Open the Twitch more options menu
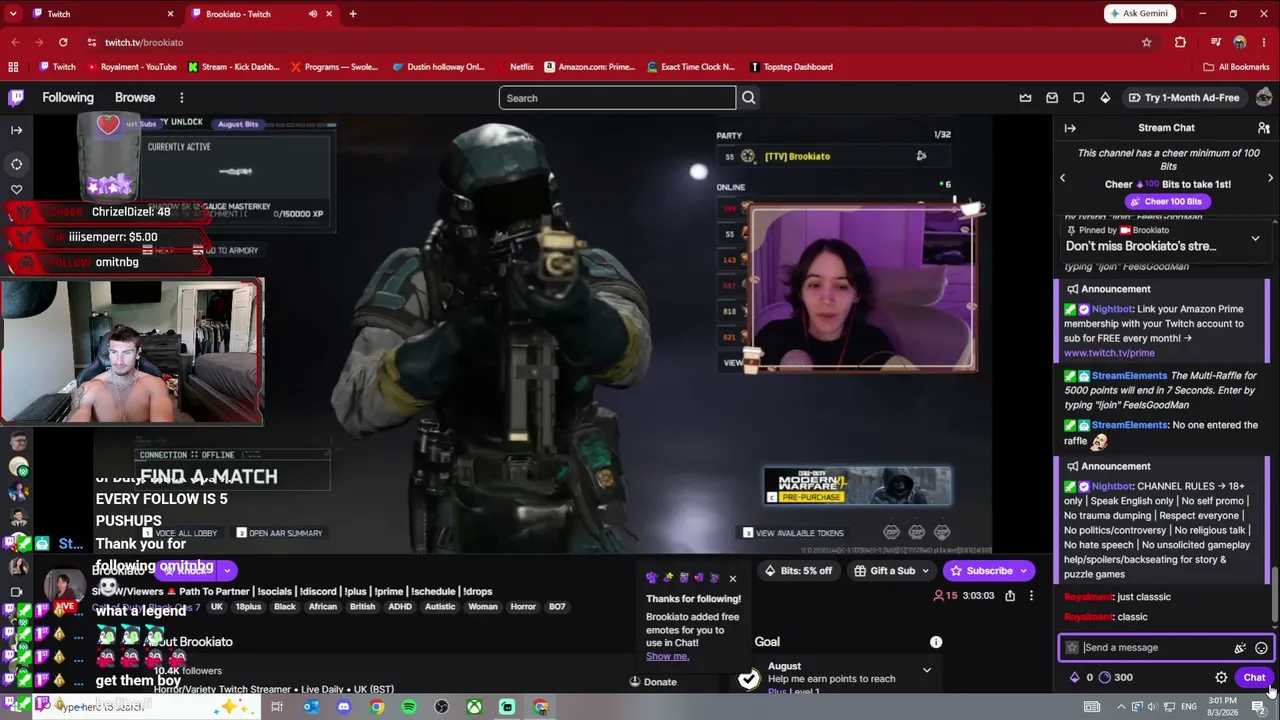Screen dimensions: 1280x720 click(x=181, y=98)
